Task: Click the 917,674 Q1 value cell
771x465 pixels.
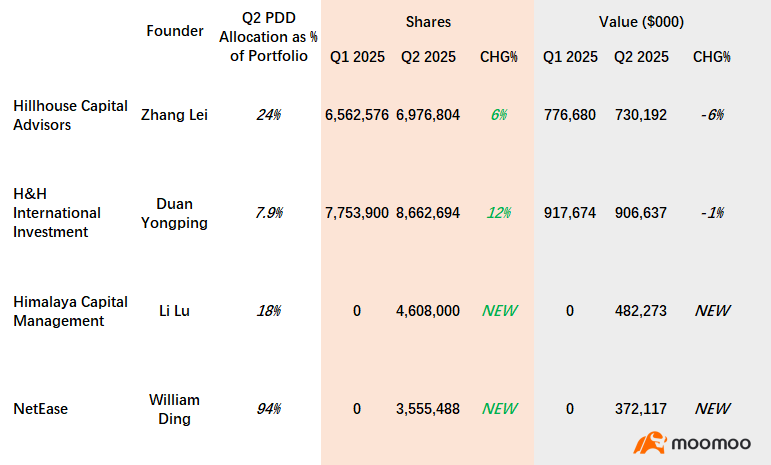Action: click(x=569, y=212)
